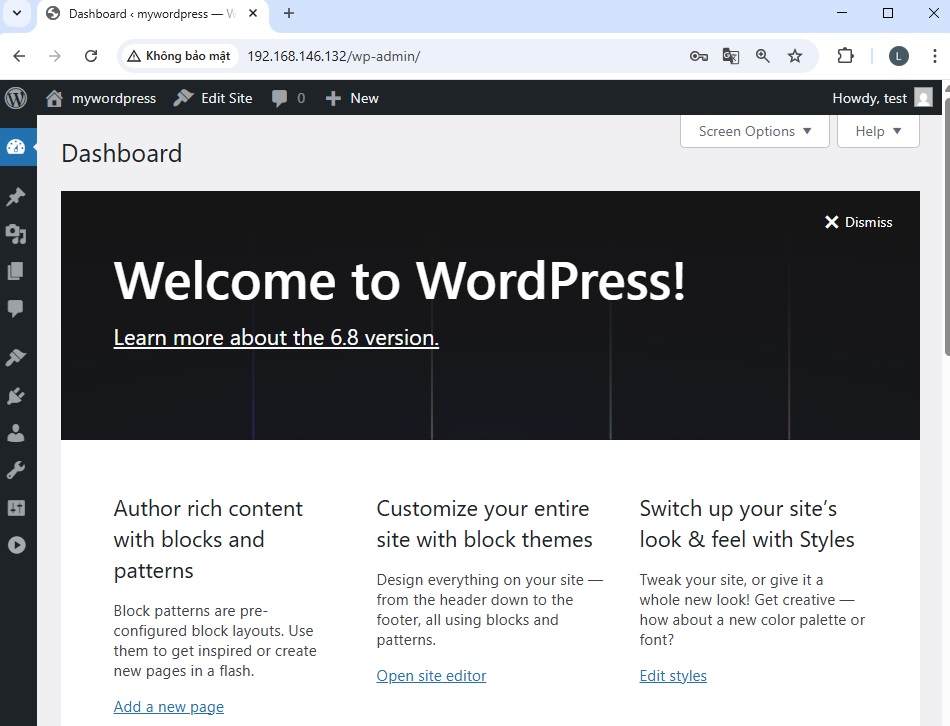
Task: Open the Pages icon in sidebar
Action: [16, 271]
